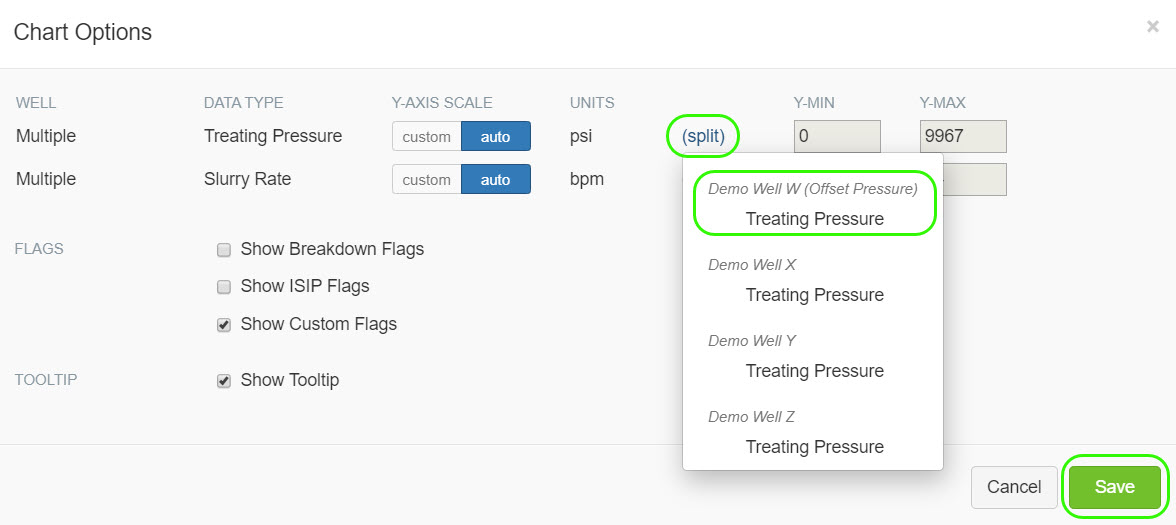1176x525 pixels.
Task: Click the Slurry Rate Y-MAX field
Action: point(975,180)
